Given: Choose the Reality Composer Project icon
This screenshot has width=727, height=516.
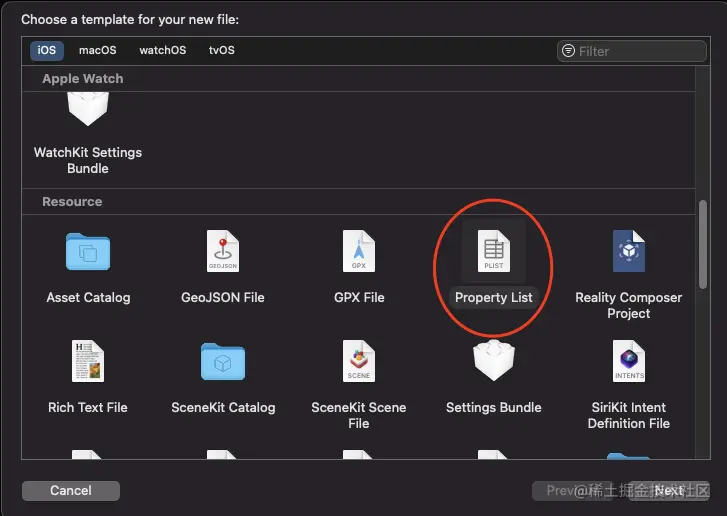Looking at the screenshot, I should click(x=629, y=251).
